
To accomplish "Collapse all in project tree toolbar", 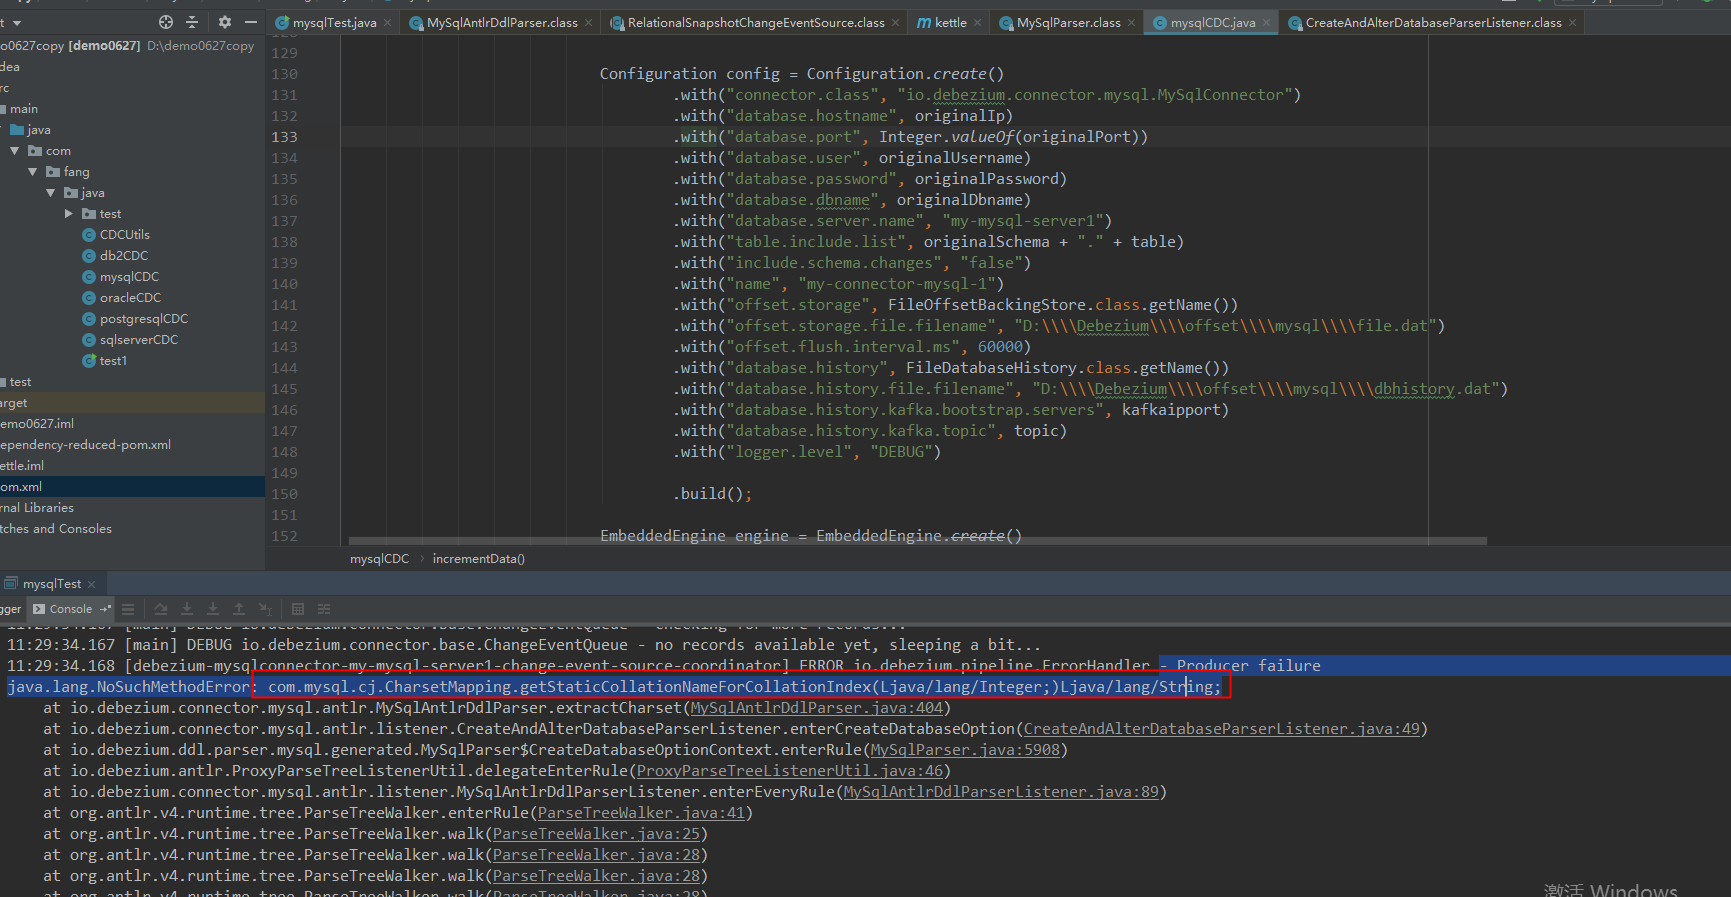I will tap(192, 22).
